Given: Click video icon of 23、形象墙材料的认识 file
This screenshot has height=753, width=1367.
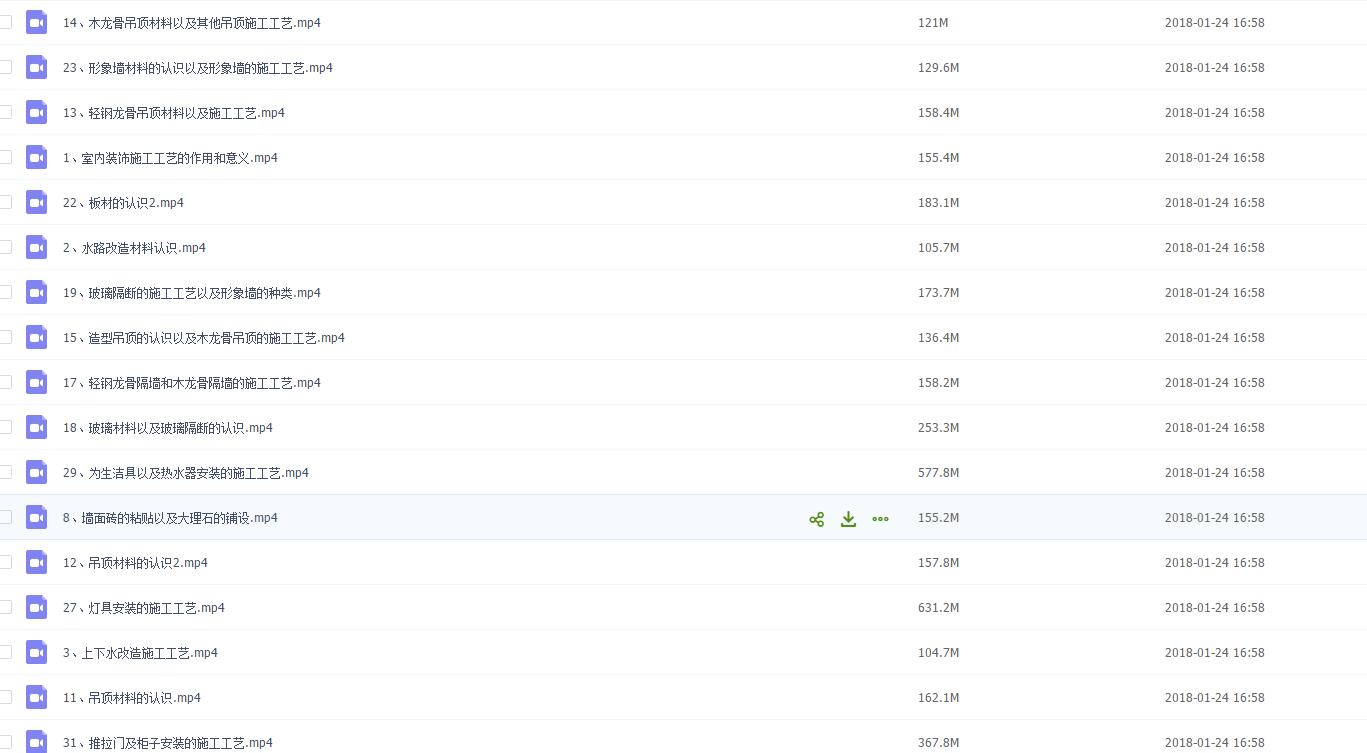Looking at the screenshot, I should coord(37,67).
